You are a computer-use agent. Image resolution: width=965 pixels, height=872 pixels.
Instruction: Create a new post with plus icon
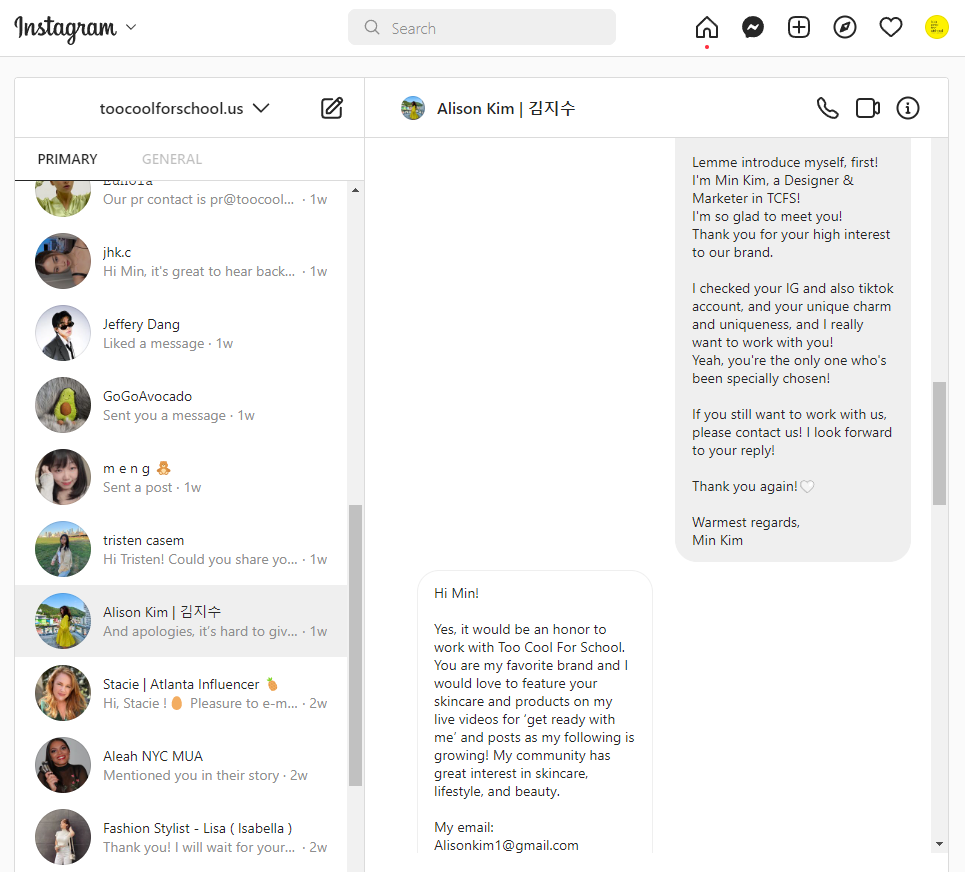[x=799, y=27]
